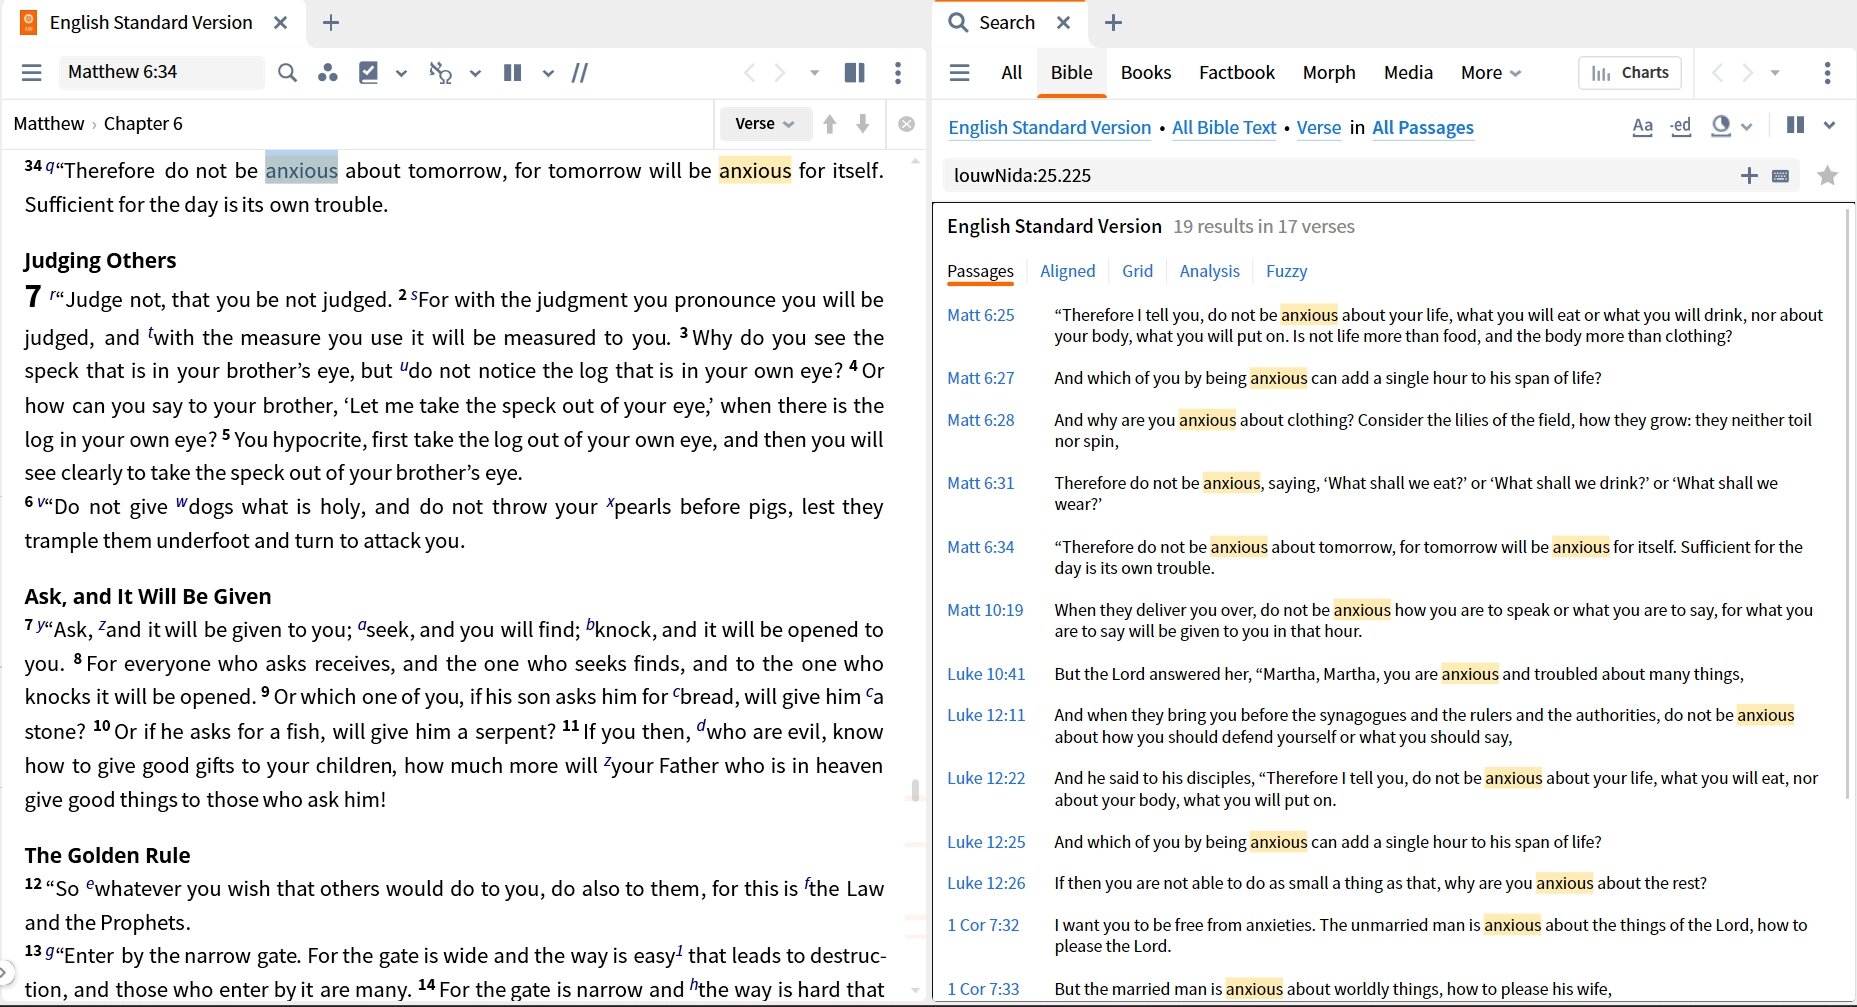Select the Morph search type
The image size is (1857, 1007).
pyautogui.click(x=1329, y=72)
